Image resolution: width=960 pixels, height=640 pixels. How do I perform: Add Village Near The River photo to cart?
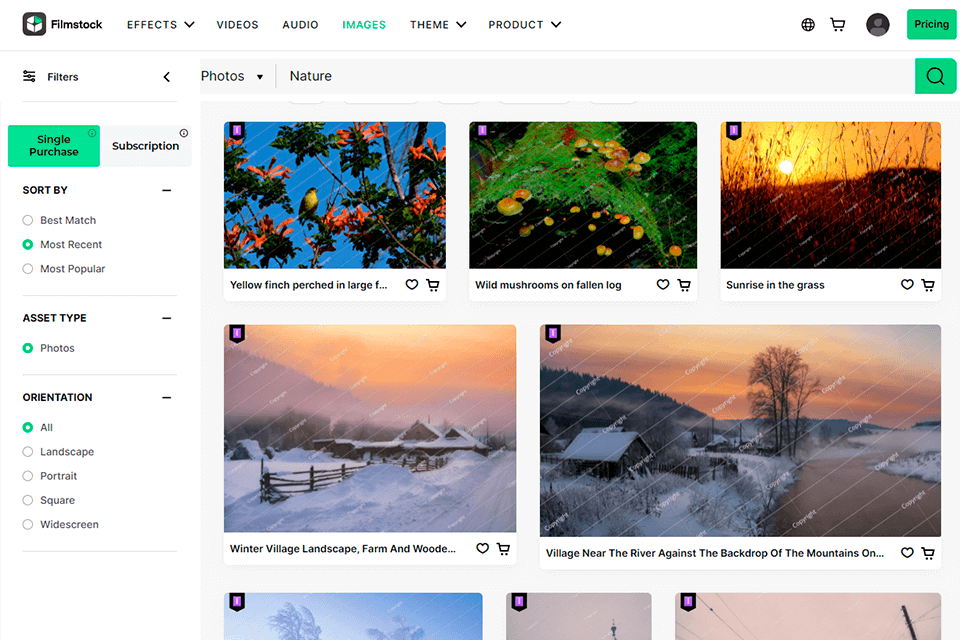click(928, 553)
